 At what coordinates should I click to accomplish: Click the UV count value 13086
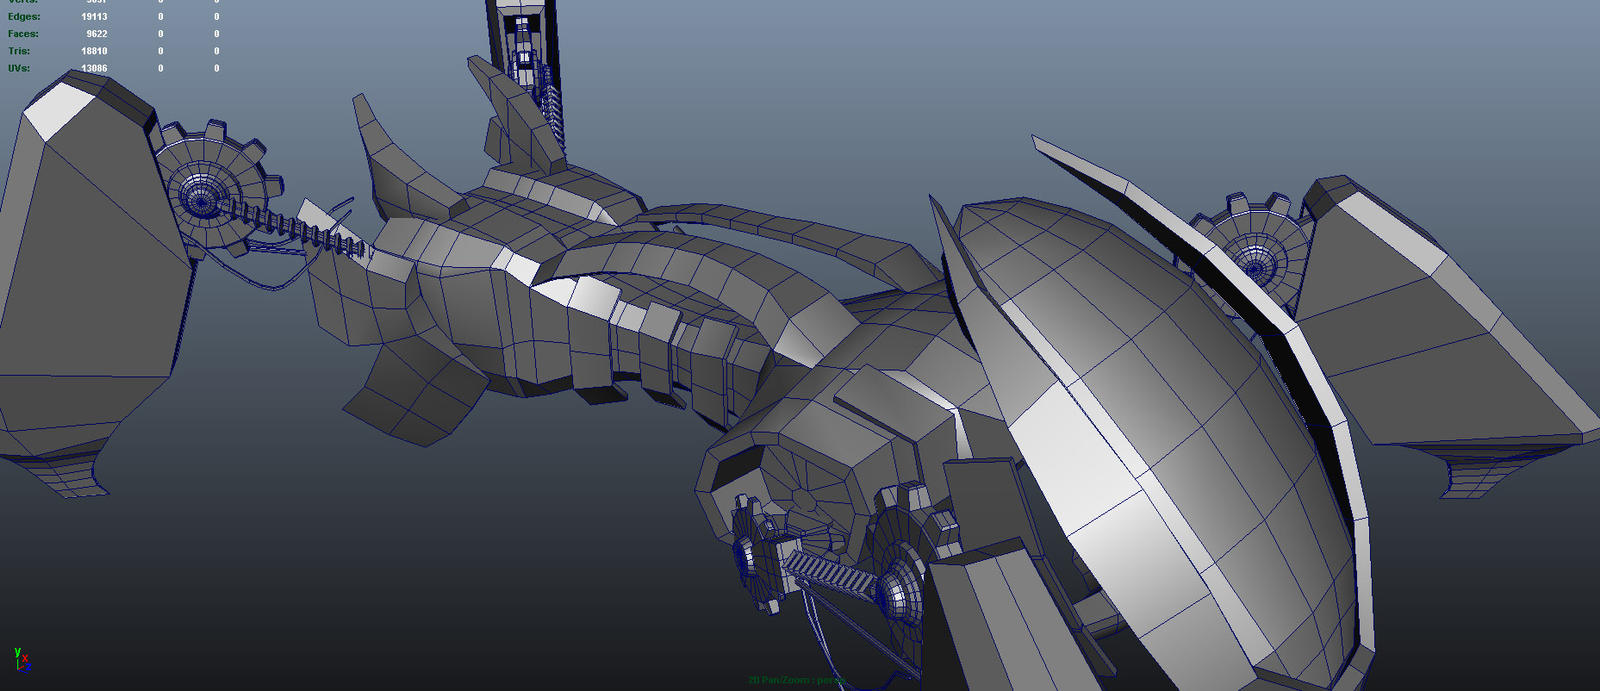point(94,68)
